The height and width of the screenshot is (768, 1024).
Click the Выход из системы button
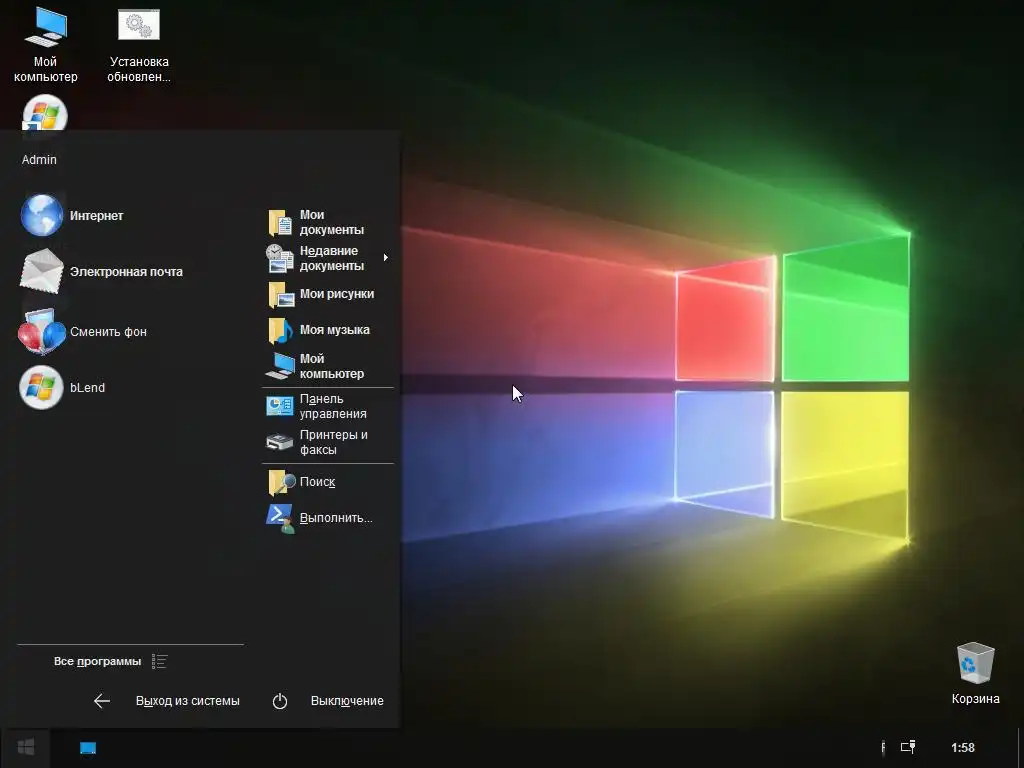coord(187,701)
